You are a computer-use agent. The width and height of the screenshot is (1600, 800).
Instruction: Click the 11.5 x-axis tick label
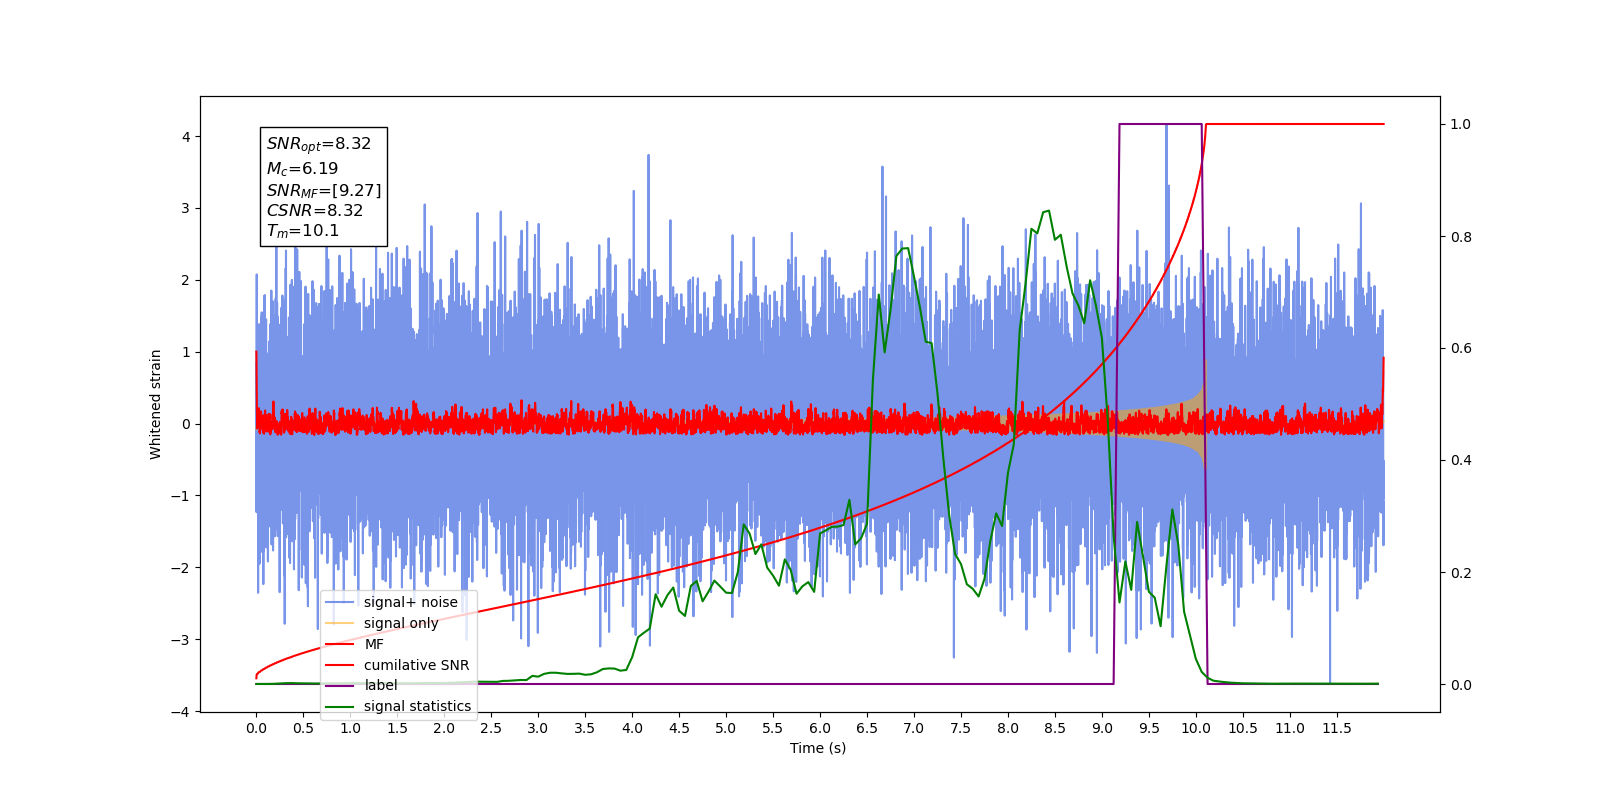click(x=1337, y=728)
